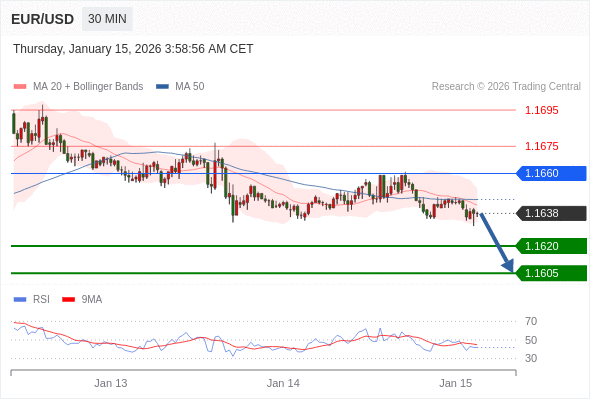Toggle the MA 50 legend label
The height and width of the screenshot is (400, 590).
[190, 87]
